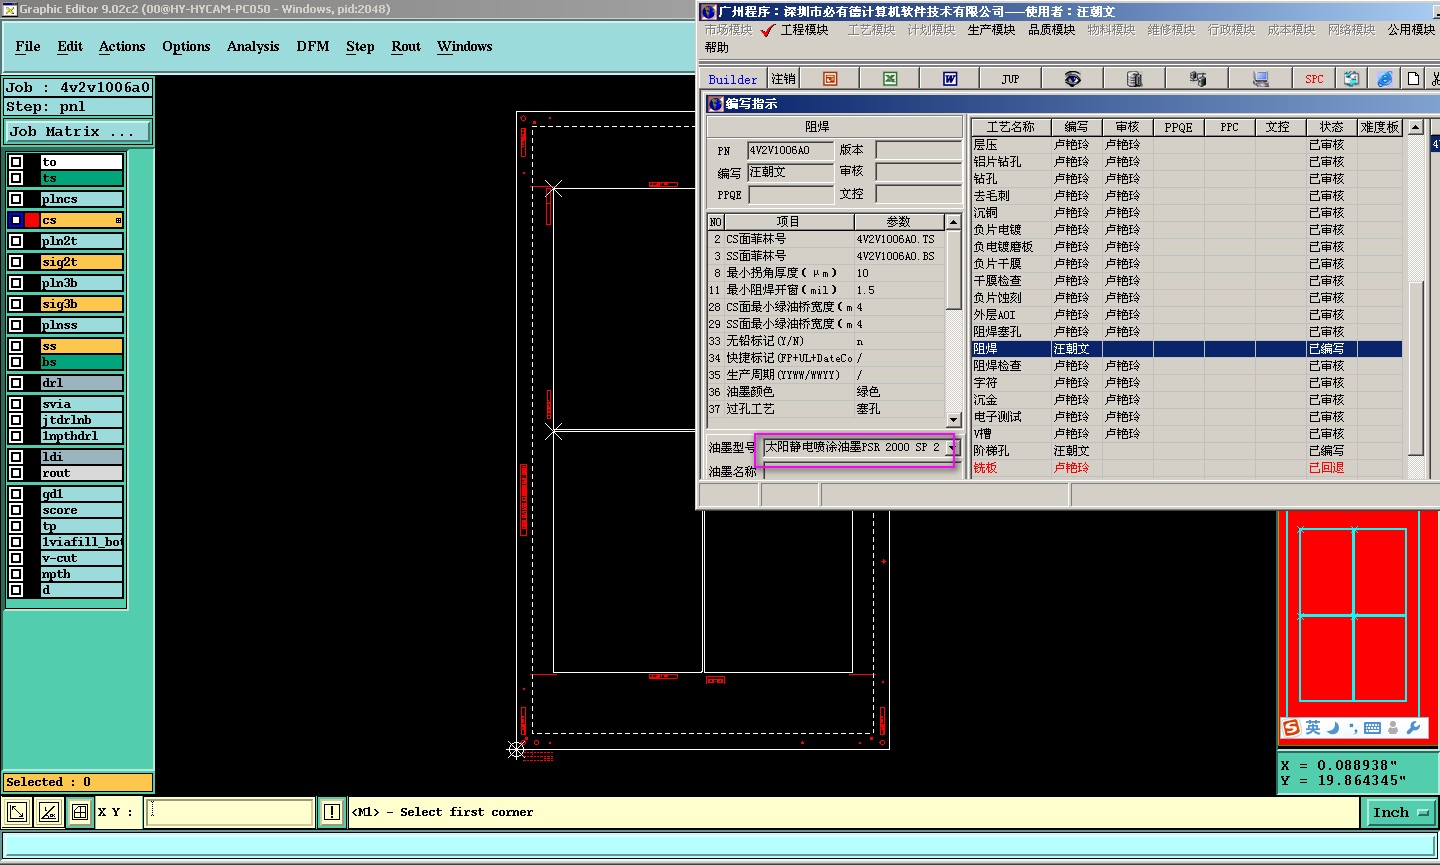Click the database cylinder icon
Screen dimensions: 1440x865
1134,79
